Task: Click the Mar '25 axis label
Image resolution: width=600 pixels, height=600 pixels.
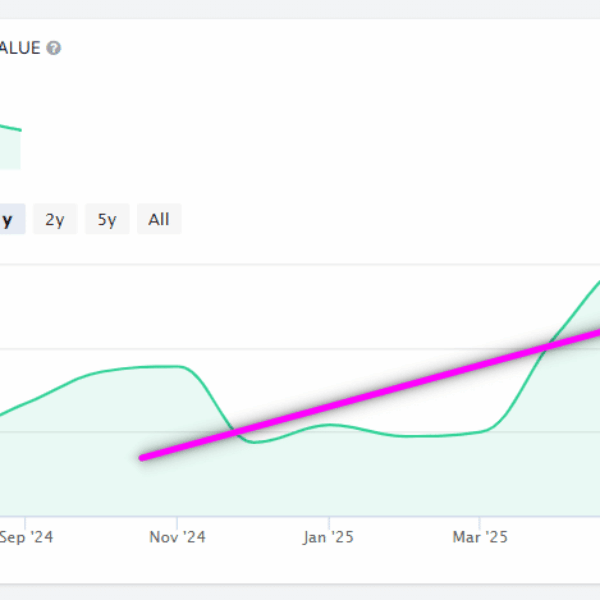Action: [480, 537]
